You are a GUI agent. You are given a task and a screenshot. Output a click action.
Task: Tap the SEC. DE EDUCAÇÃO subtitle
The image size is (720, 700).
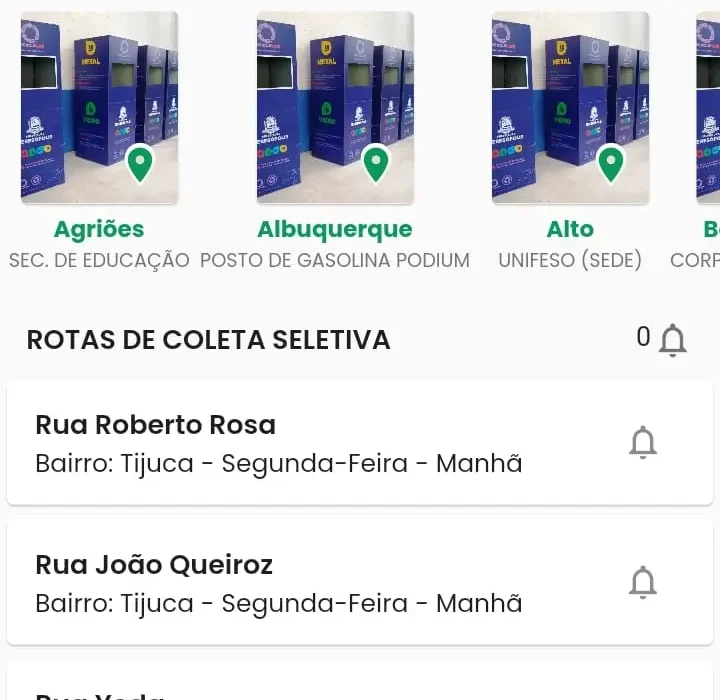click(x=99, y=260)
